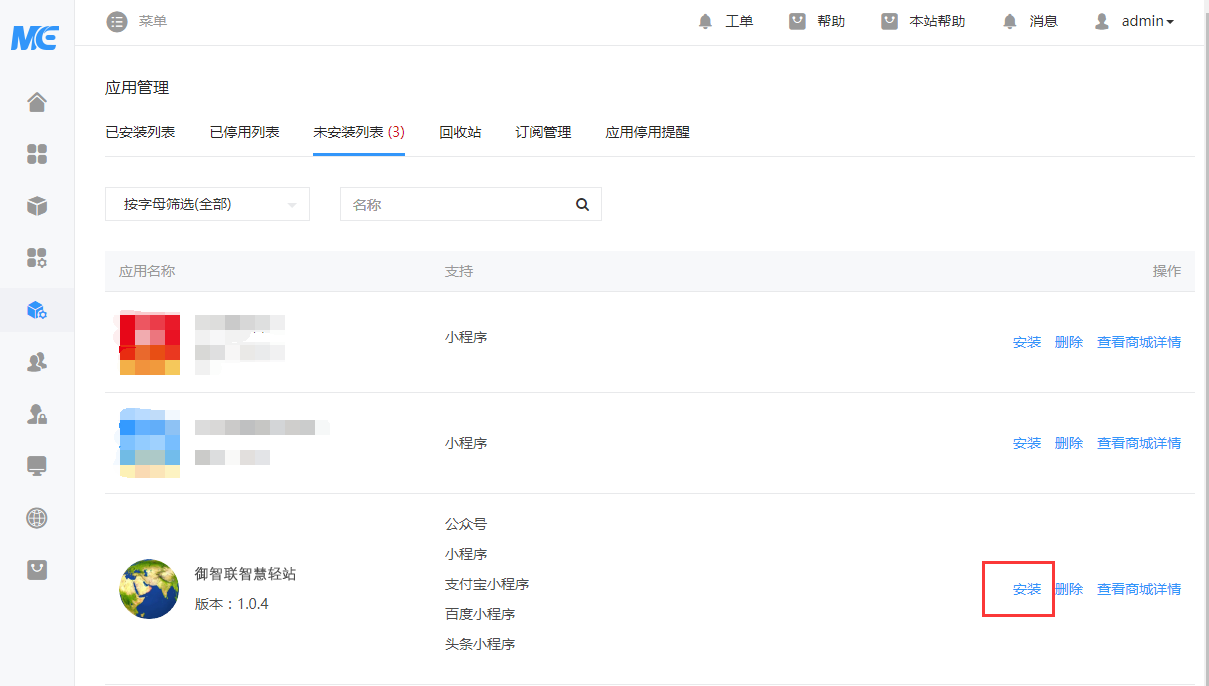View 查看商城详情 for second app row
Viewport: 1209px width, 686px height.
[x=1138, y=443]
